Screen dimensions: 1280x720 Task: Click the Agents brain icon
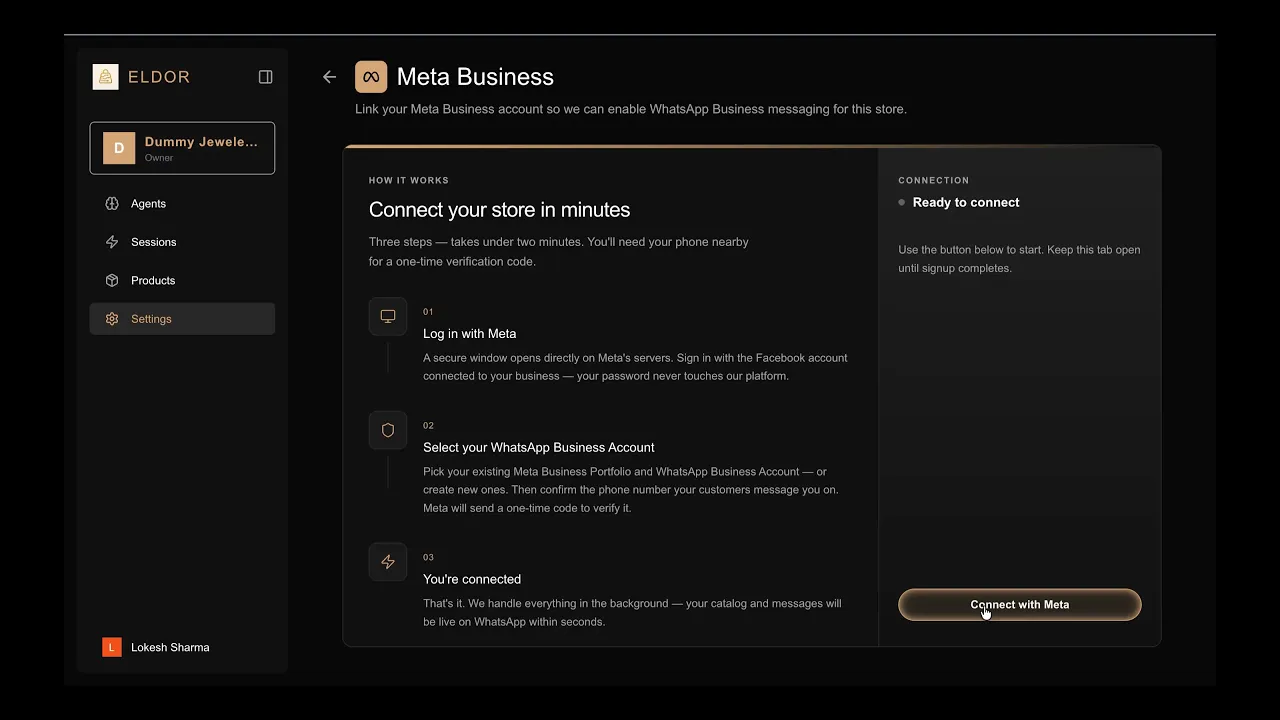tap(112, 204)
